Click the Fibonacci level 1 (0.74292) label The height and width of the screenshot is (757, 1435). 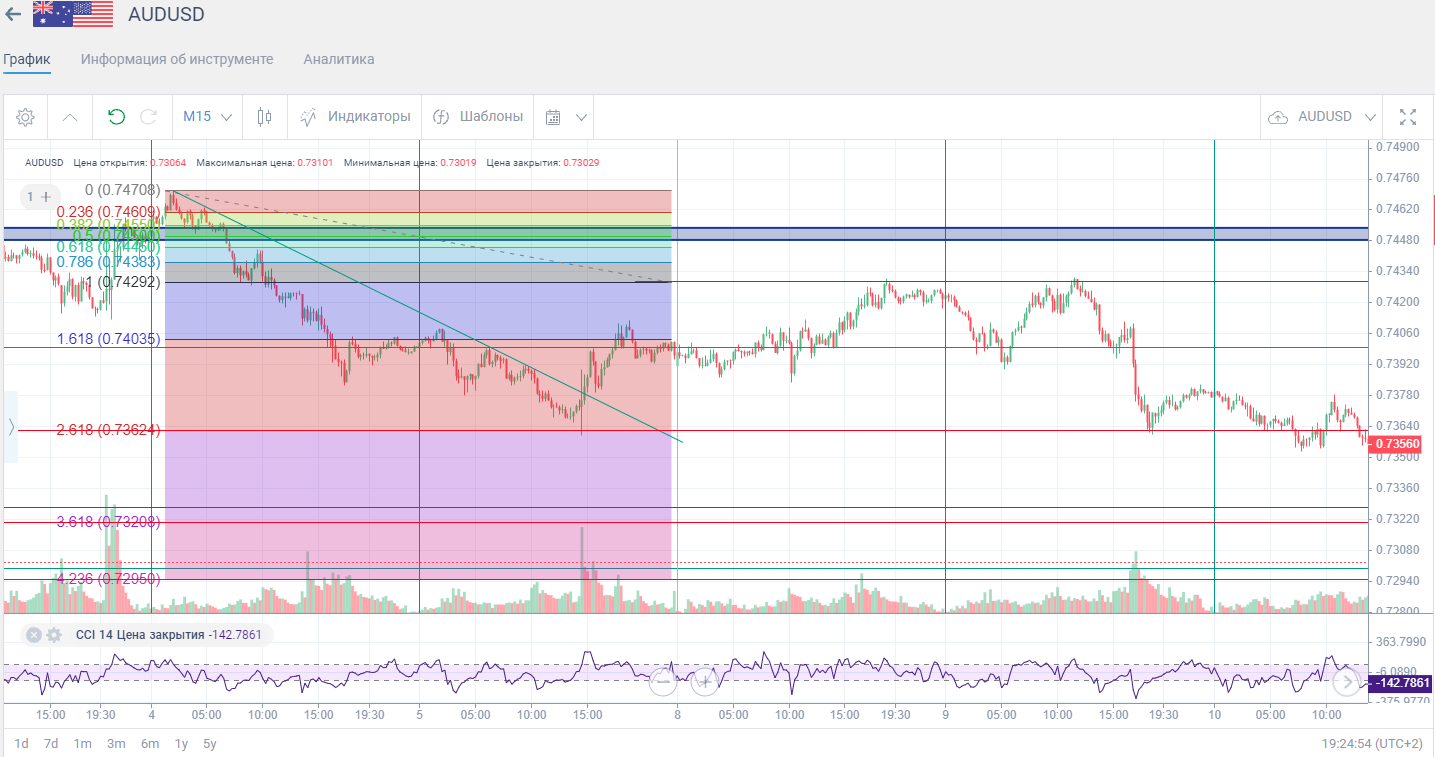pyautogui.click(x=123, y=281)
